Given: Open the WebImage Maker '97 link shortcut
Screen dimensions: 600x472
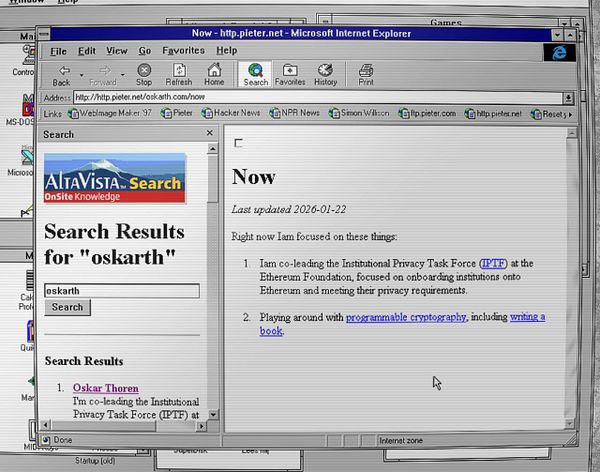Looking at the screenshot, I should (110, 113).
